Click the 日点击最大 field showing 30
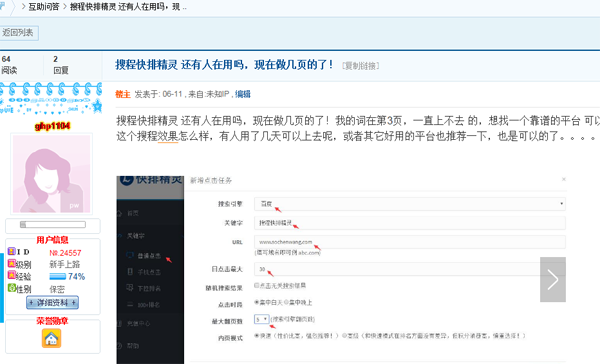This screenshot has width=600, height=364. click(x=410, y=269)
